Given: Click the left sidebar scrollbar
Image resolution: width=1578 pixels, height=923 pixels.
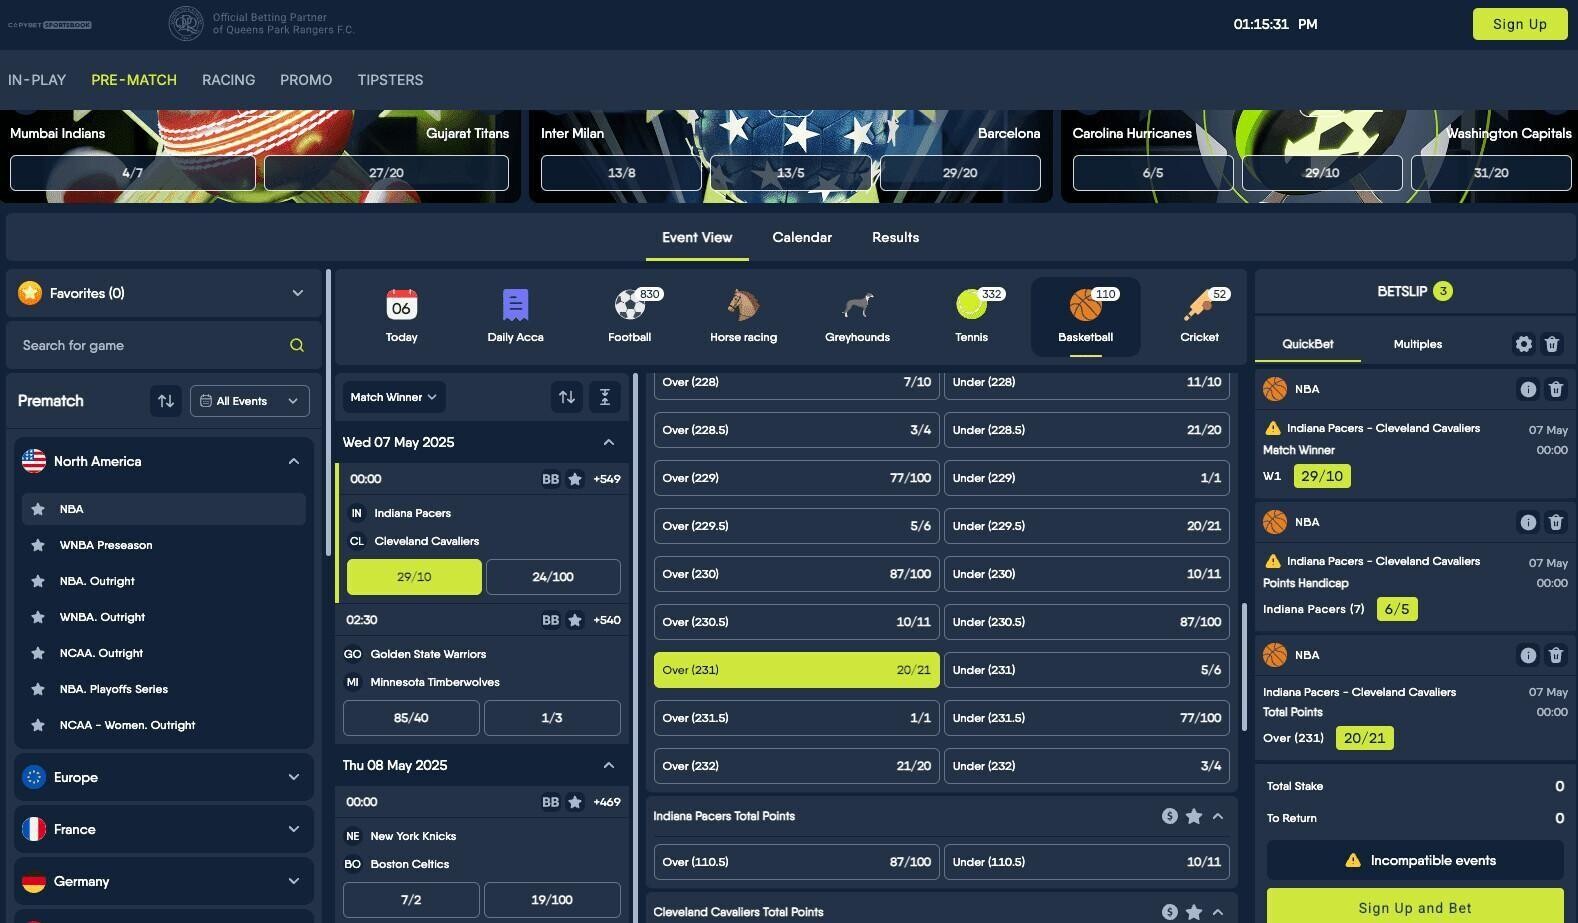Looking at the screenshot, I should pyautogui.click(x=328, y=412).
